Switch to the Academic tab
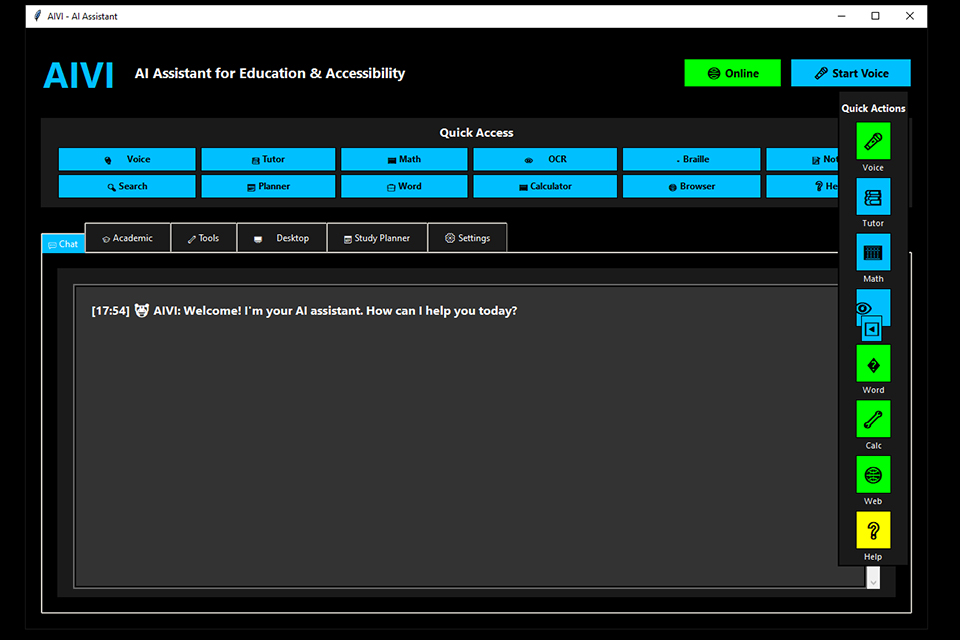This screenshot has width=960, height=640. coord(127,237)
